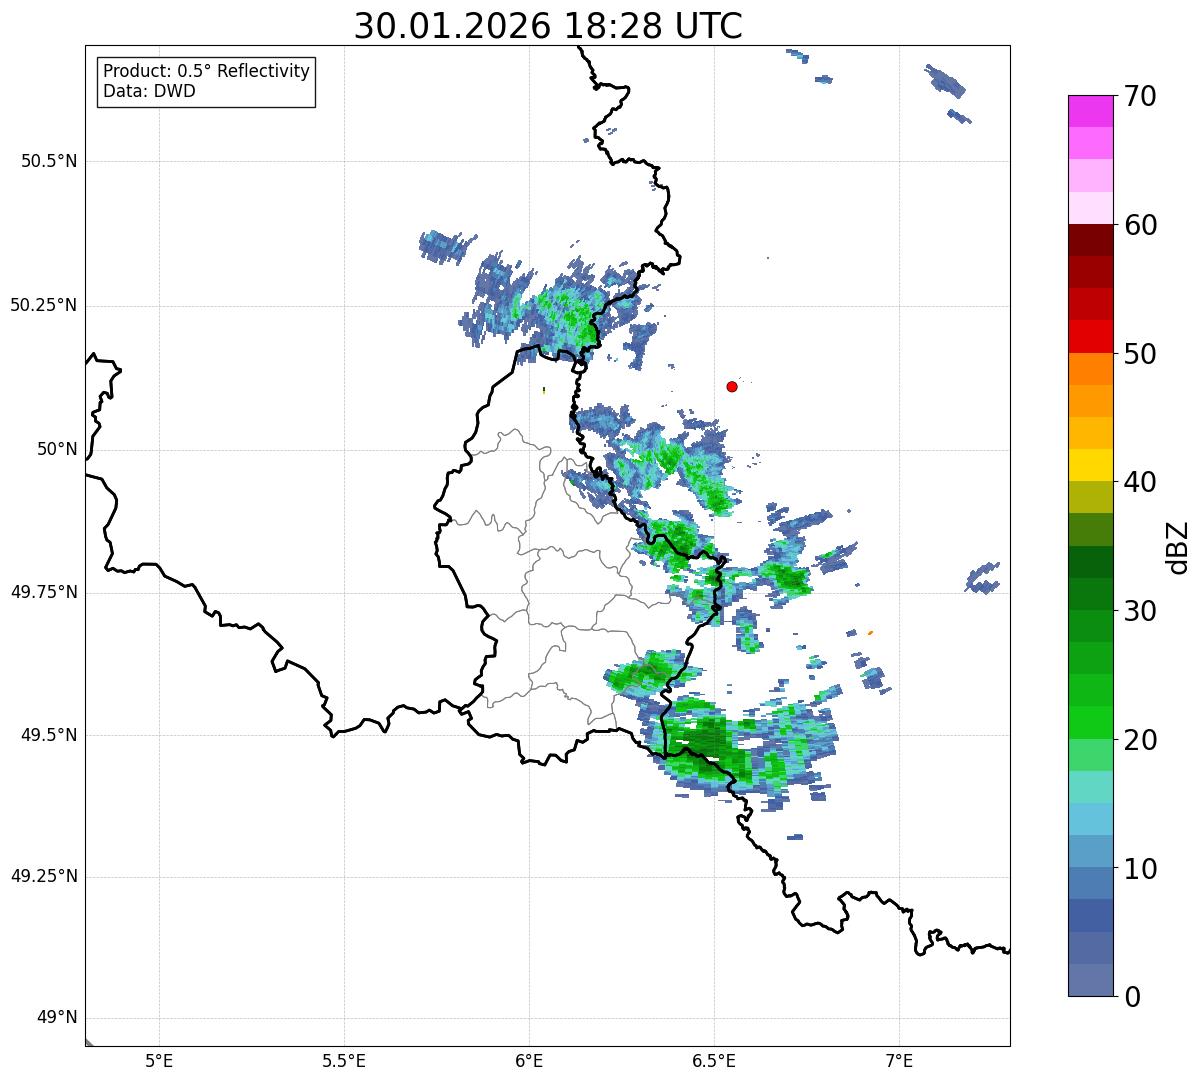
Task: Click the 7°E longitude label
Action: [x=900, y=1061]
